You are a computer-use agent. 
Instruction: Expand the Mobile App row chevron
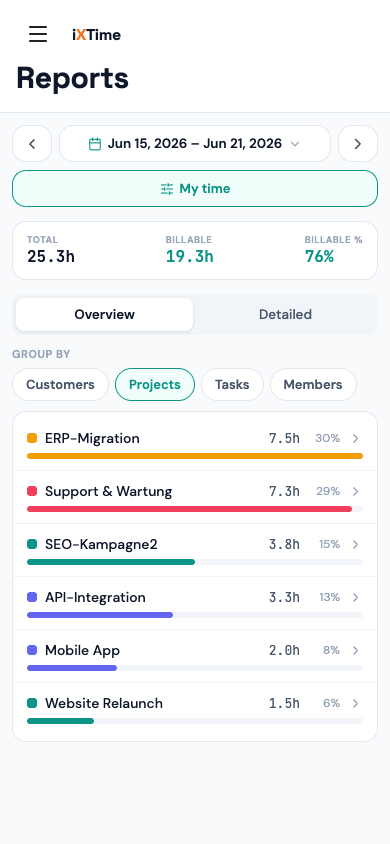click(x=356, y=650)
